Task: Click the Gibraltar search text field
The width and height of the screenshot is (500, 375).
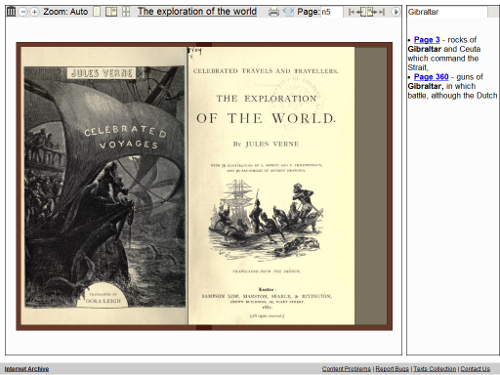Action: (447, 12)
